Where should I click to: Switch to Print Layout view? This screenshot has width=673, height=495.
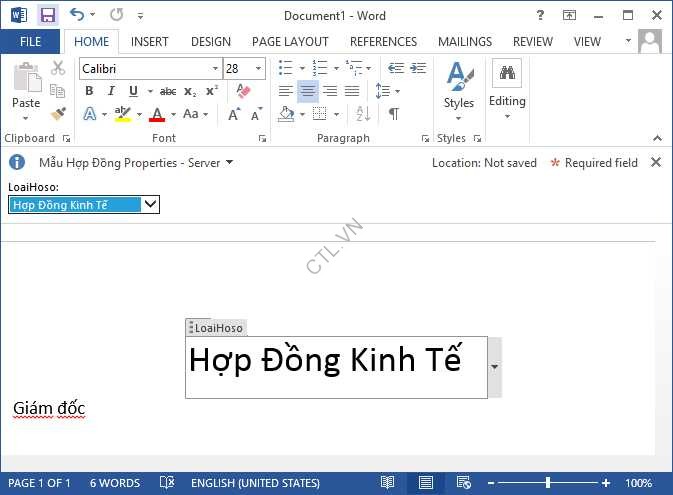pos(425,483)
